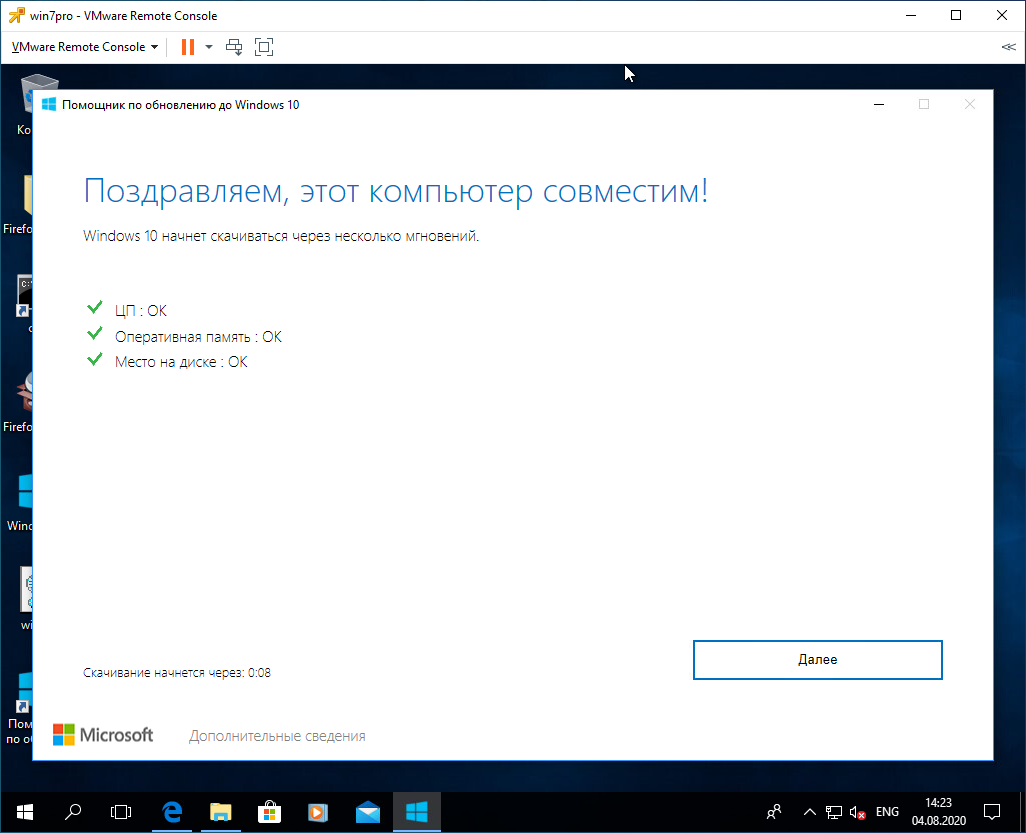The image size is (1026, 833).
Task: Click the download countdown timer text
Action: (x=177, y=673)
